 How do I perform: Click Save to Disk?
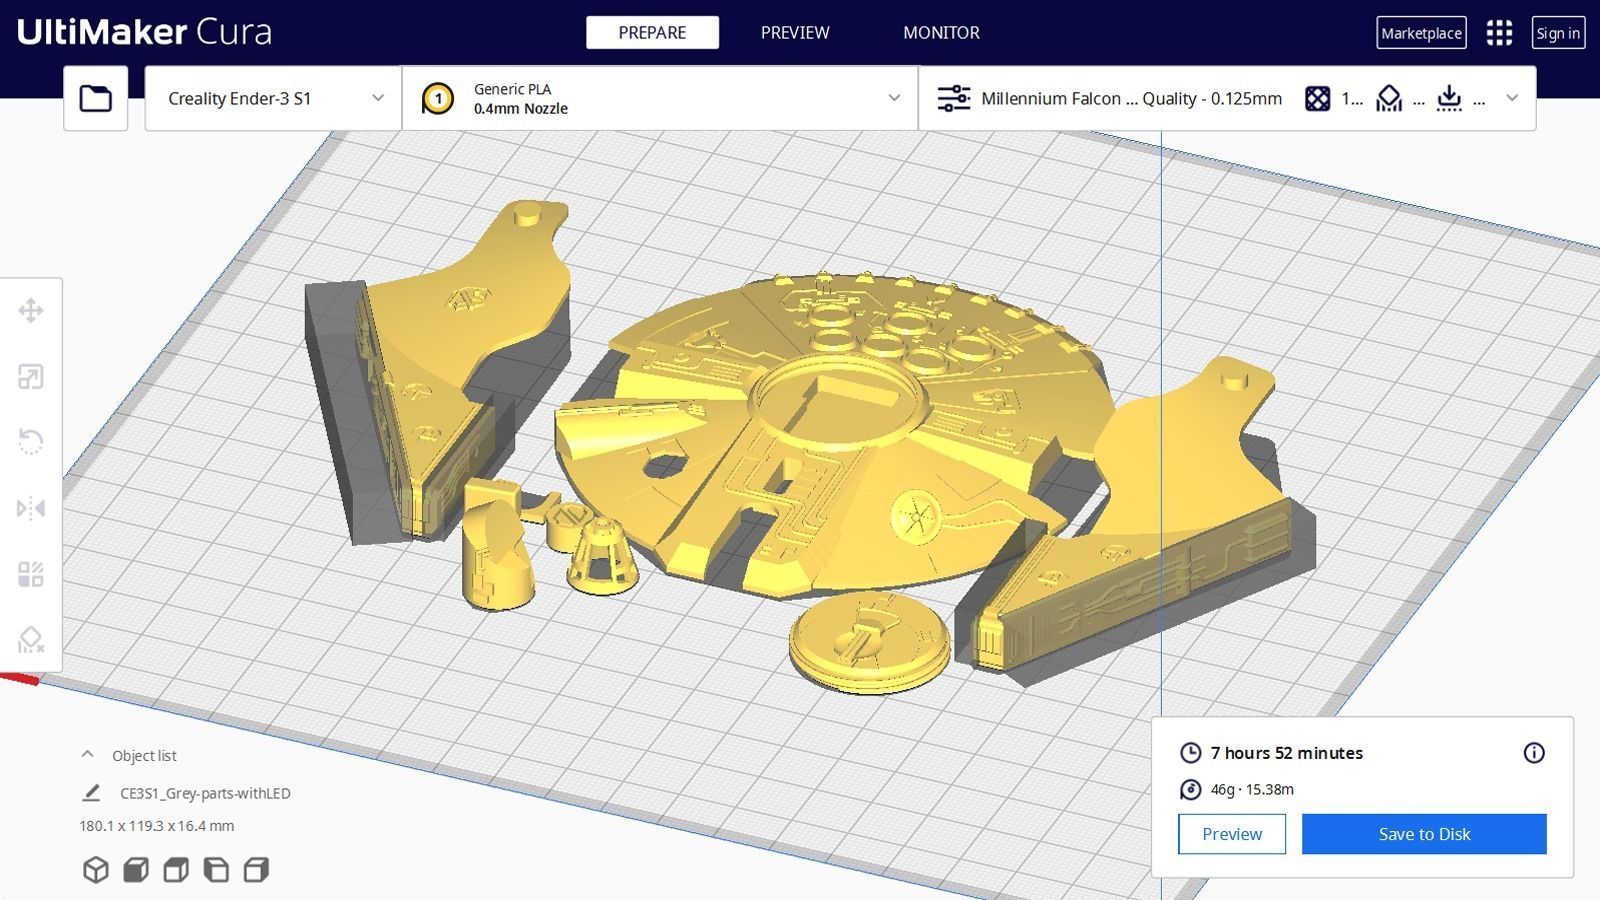tap(1424, 834)
